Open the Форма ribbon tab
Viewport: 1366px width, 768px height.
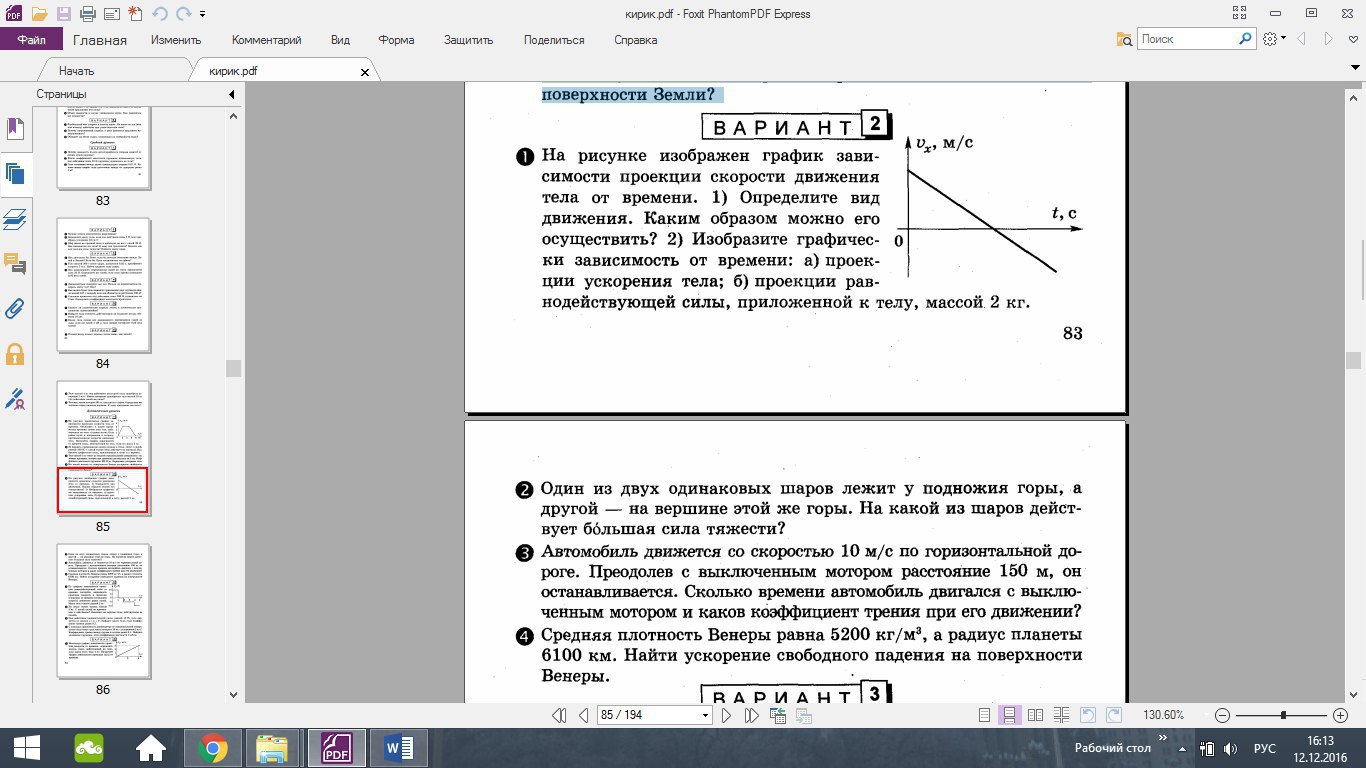click(x=397, y=40)
